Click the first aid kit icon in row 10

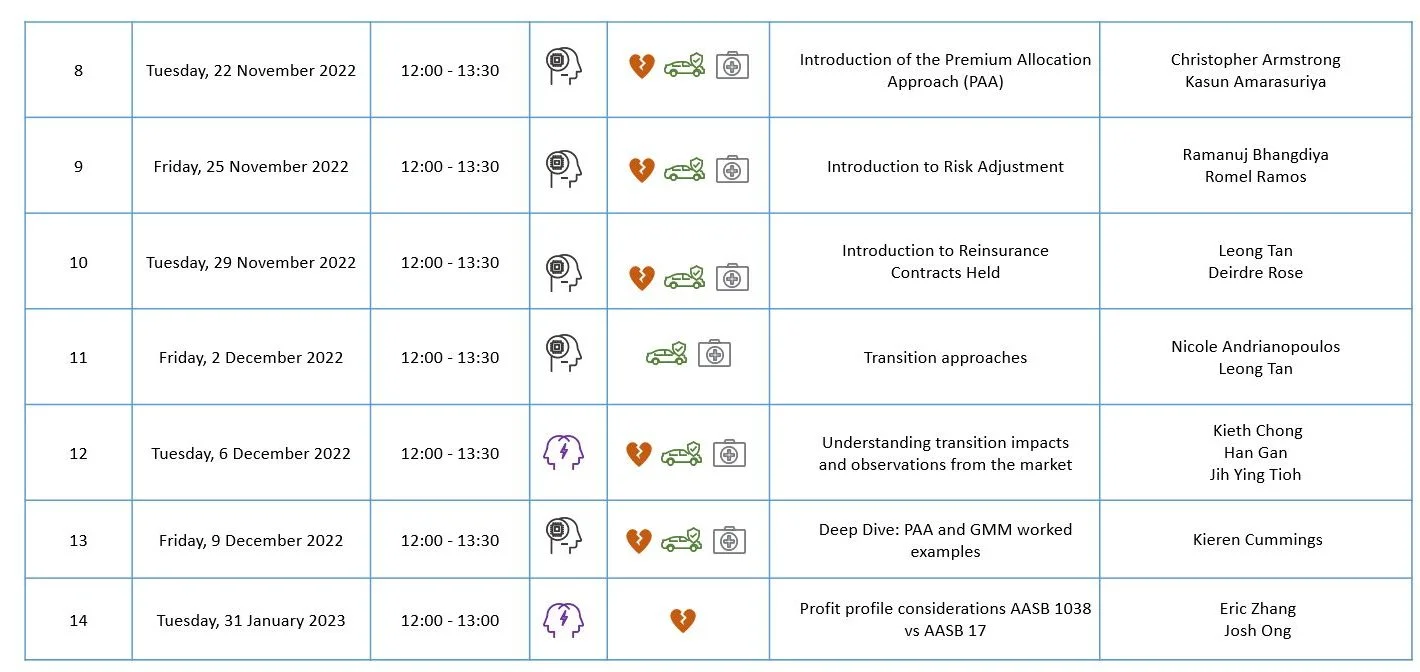pos(732,277)
